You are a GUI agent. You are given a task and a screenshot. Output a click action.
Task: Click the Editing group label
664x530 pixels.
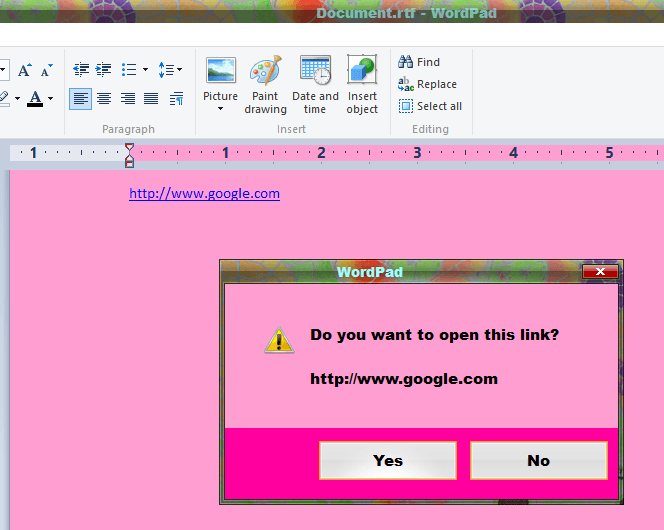pos(430,129)
